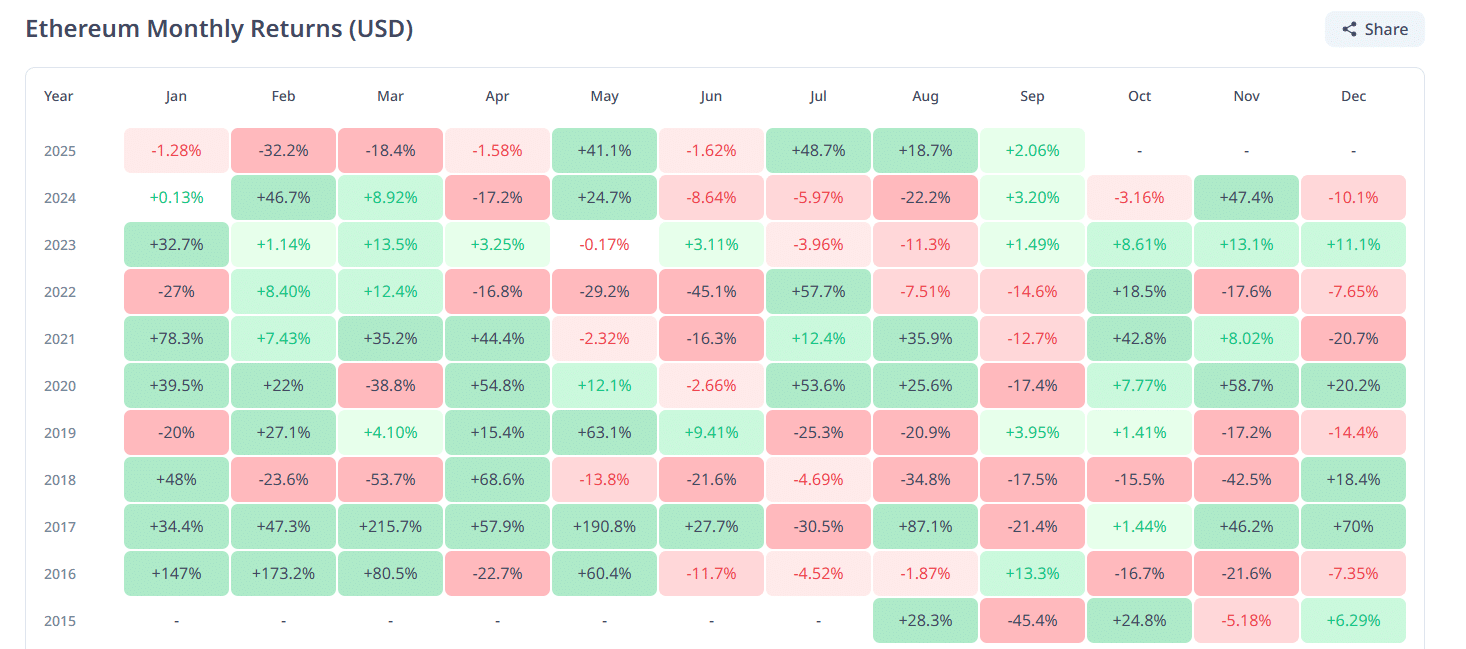Select the 2025 row label

pos(59,151)
